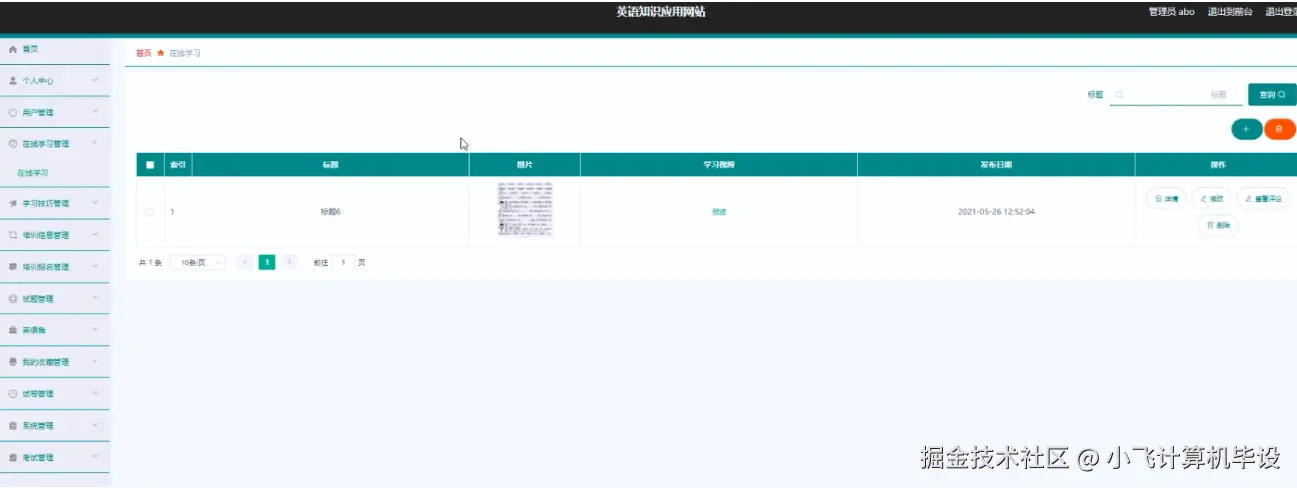The width and height of the screenshot is (1297, 488).
Task: Click the 共 1 条 total count text
Action: pos(150,262)
